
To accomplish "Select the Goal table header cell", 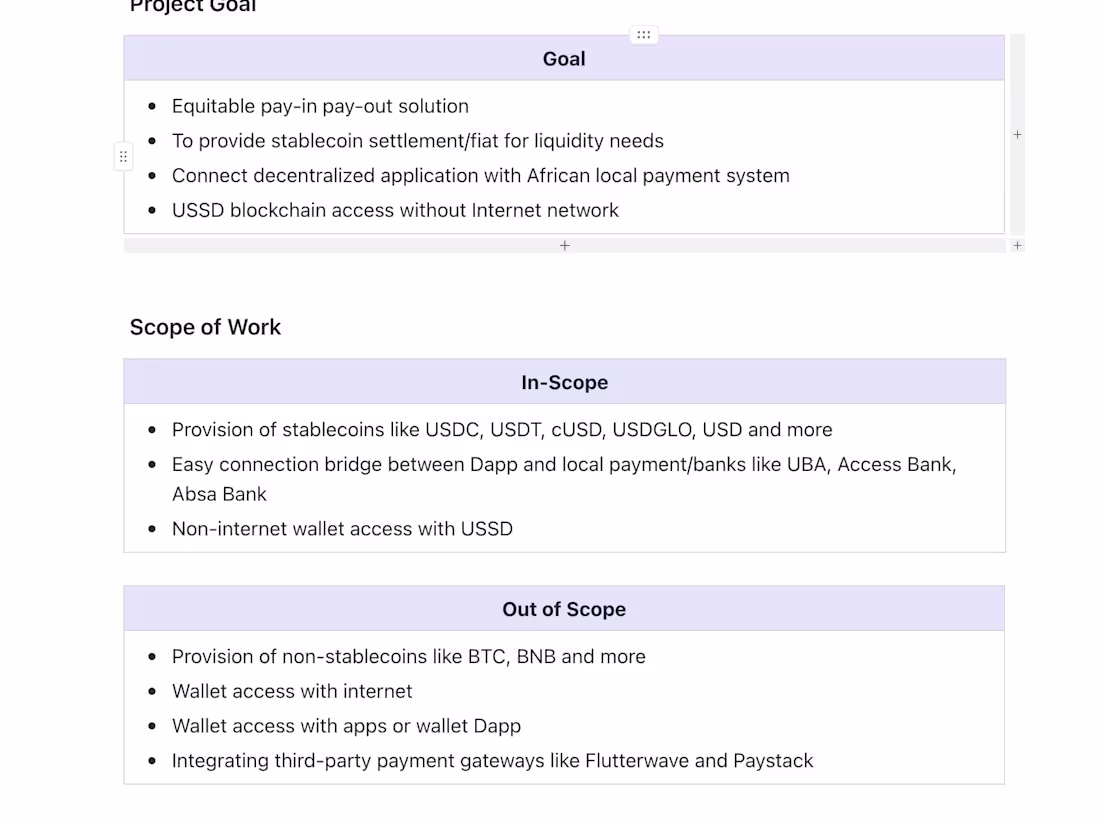I will (x=564, y=59).
